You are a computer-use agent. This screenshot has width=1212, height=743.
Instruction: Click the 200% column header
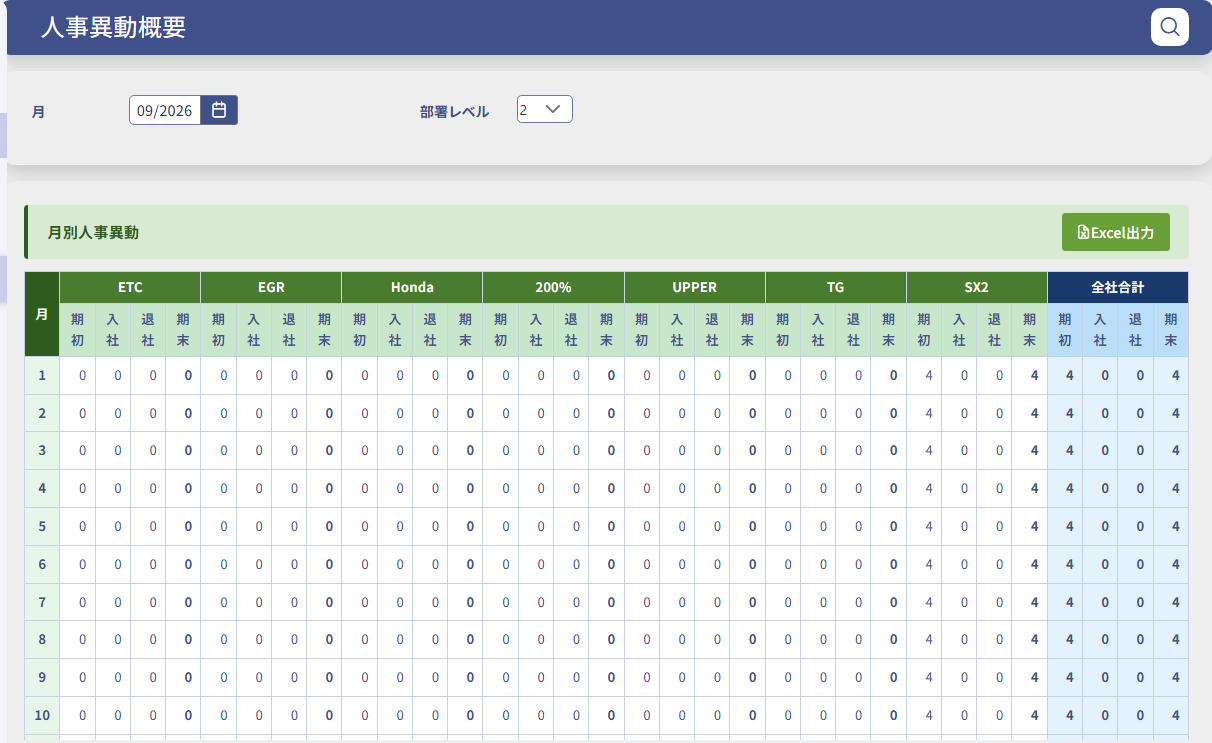[x=553, y=287]
